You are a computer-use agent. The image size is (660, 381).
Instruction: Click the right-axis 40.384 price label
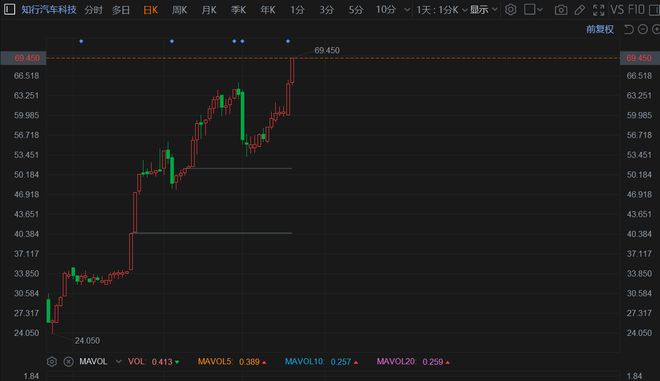point(639,234)
